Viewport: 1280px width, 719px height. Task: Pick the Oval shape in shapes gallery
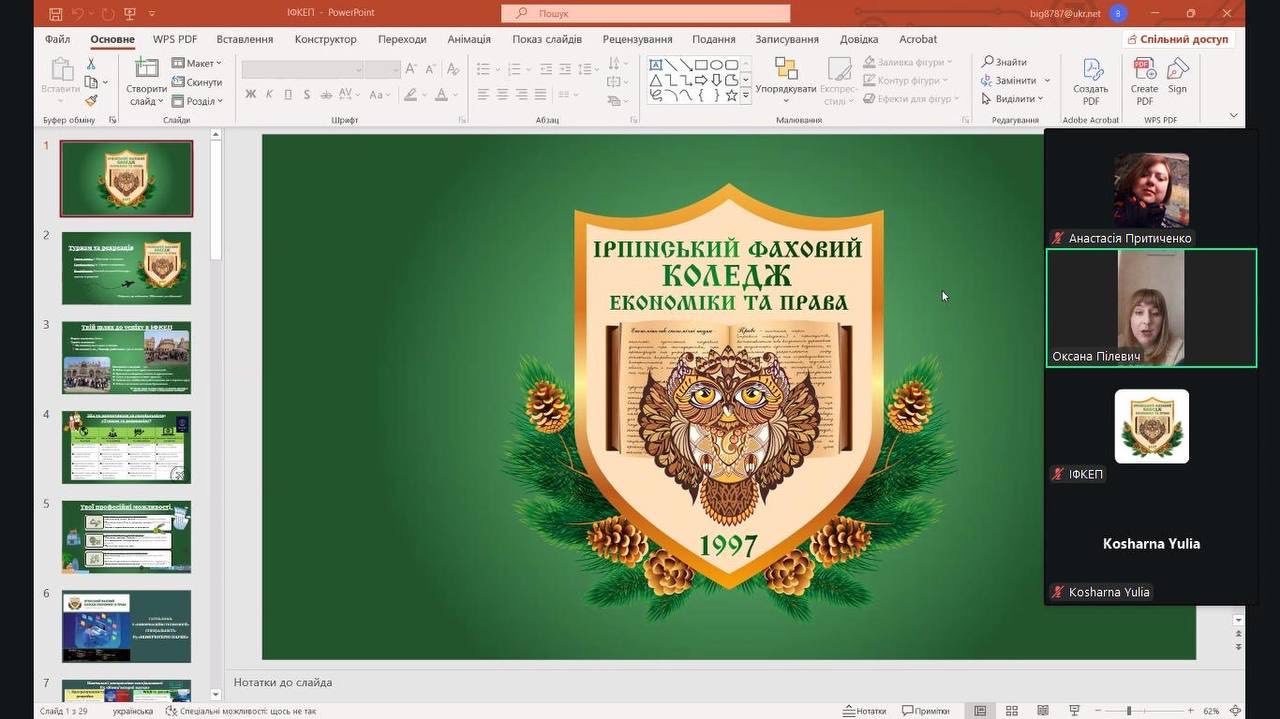(716, 64)
